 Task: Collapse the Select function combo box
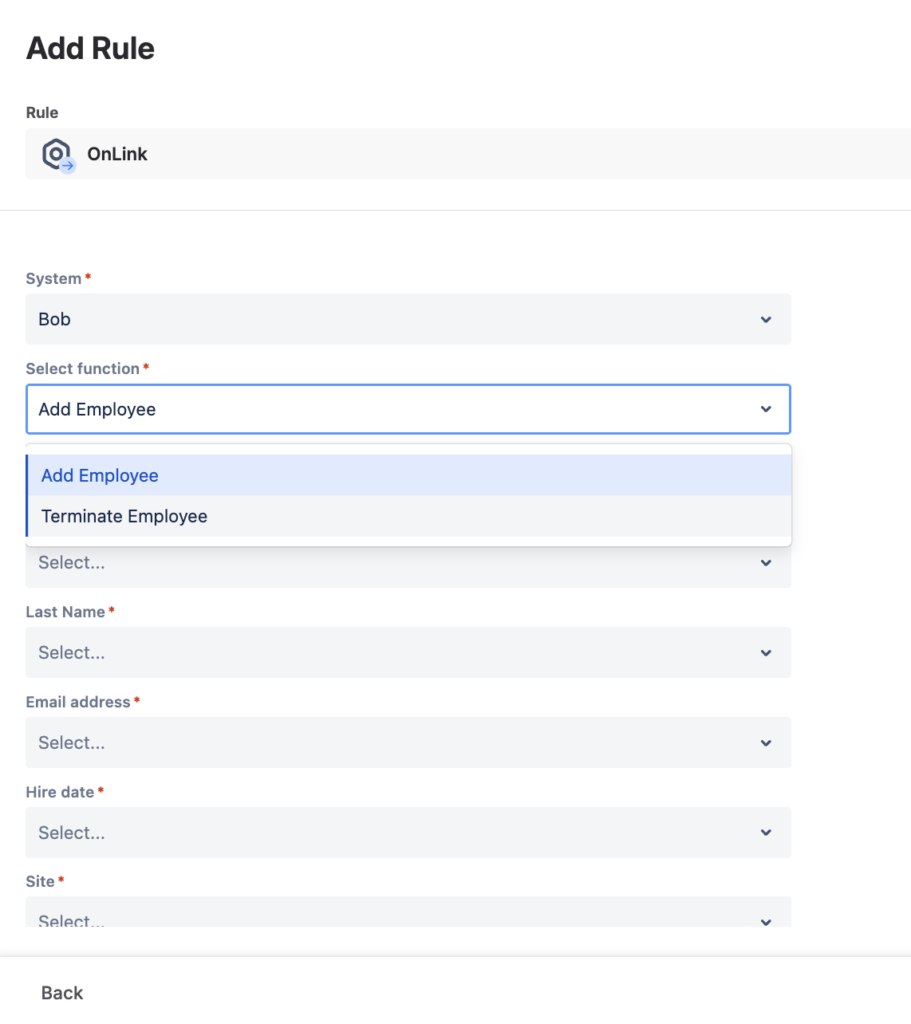click(400, 409)
